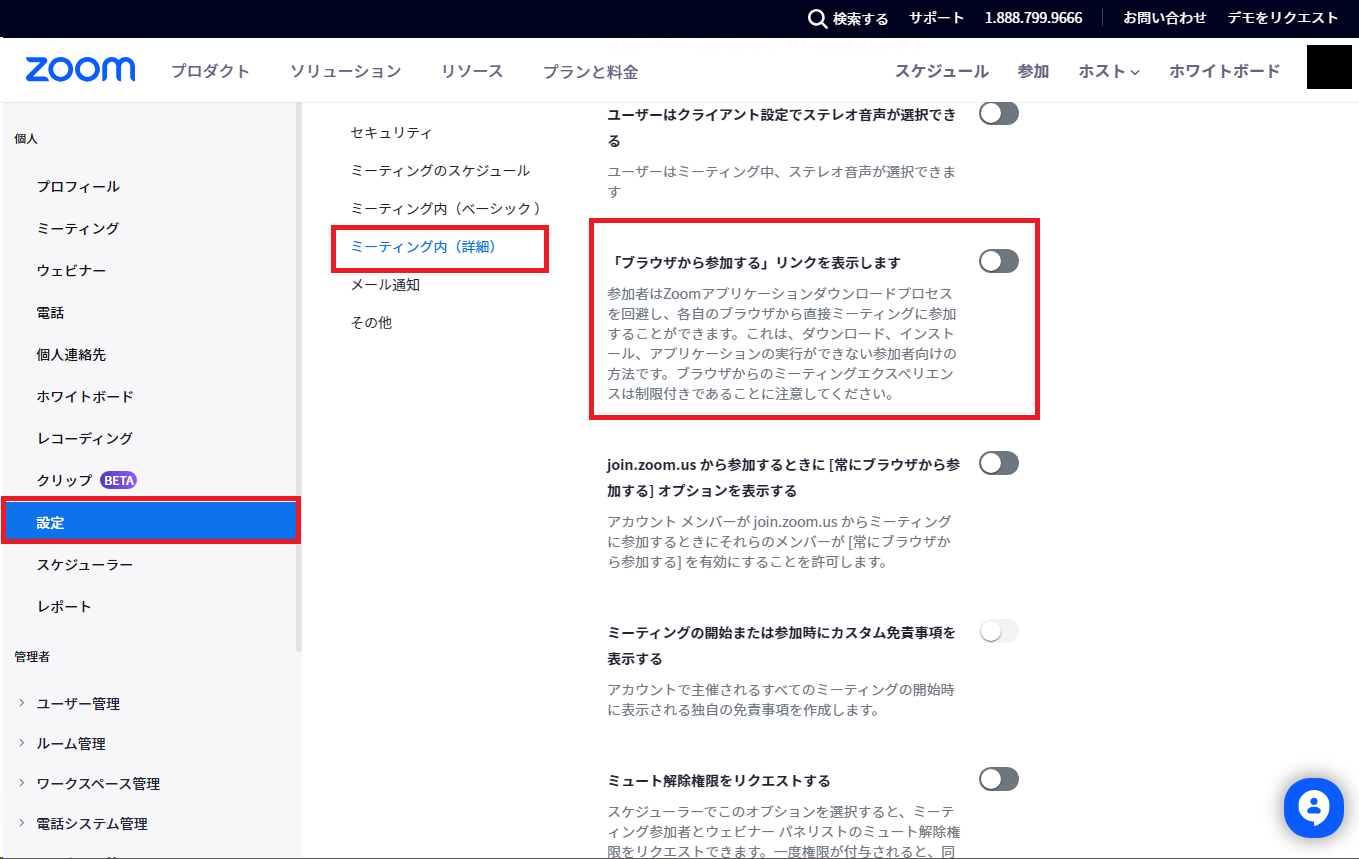Open プロフィール in the sidebar
The height and width of the screenshot is (859, 1359).
point(78,186)
